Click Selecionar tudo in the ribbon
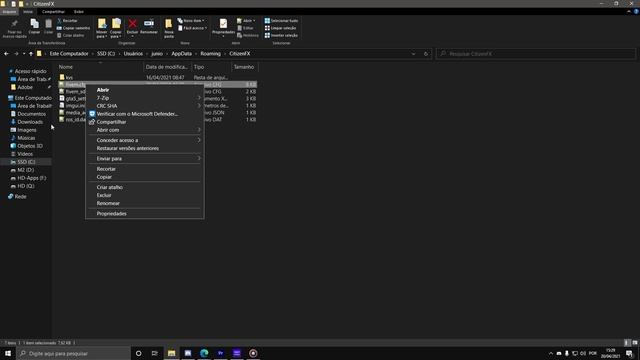Viewport: 640px width, 360px height. click(281, 20)
